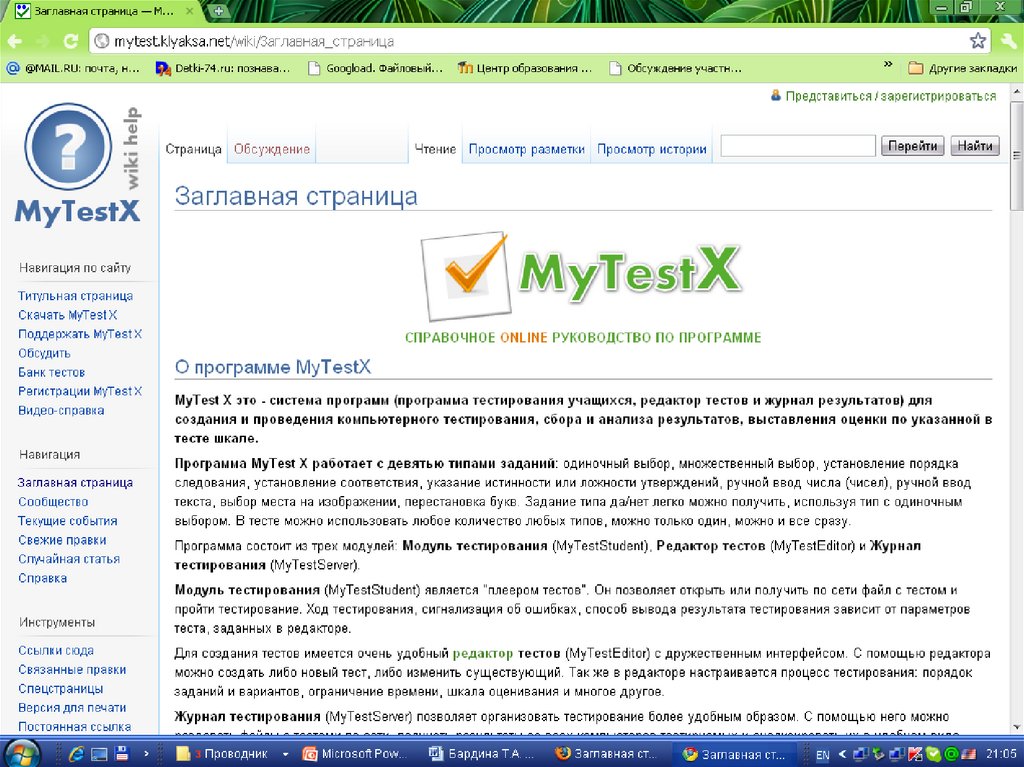Open Обсудить sidebar link
This screenshot has width=1024, height=767.
pos(44,353)
